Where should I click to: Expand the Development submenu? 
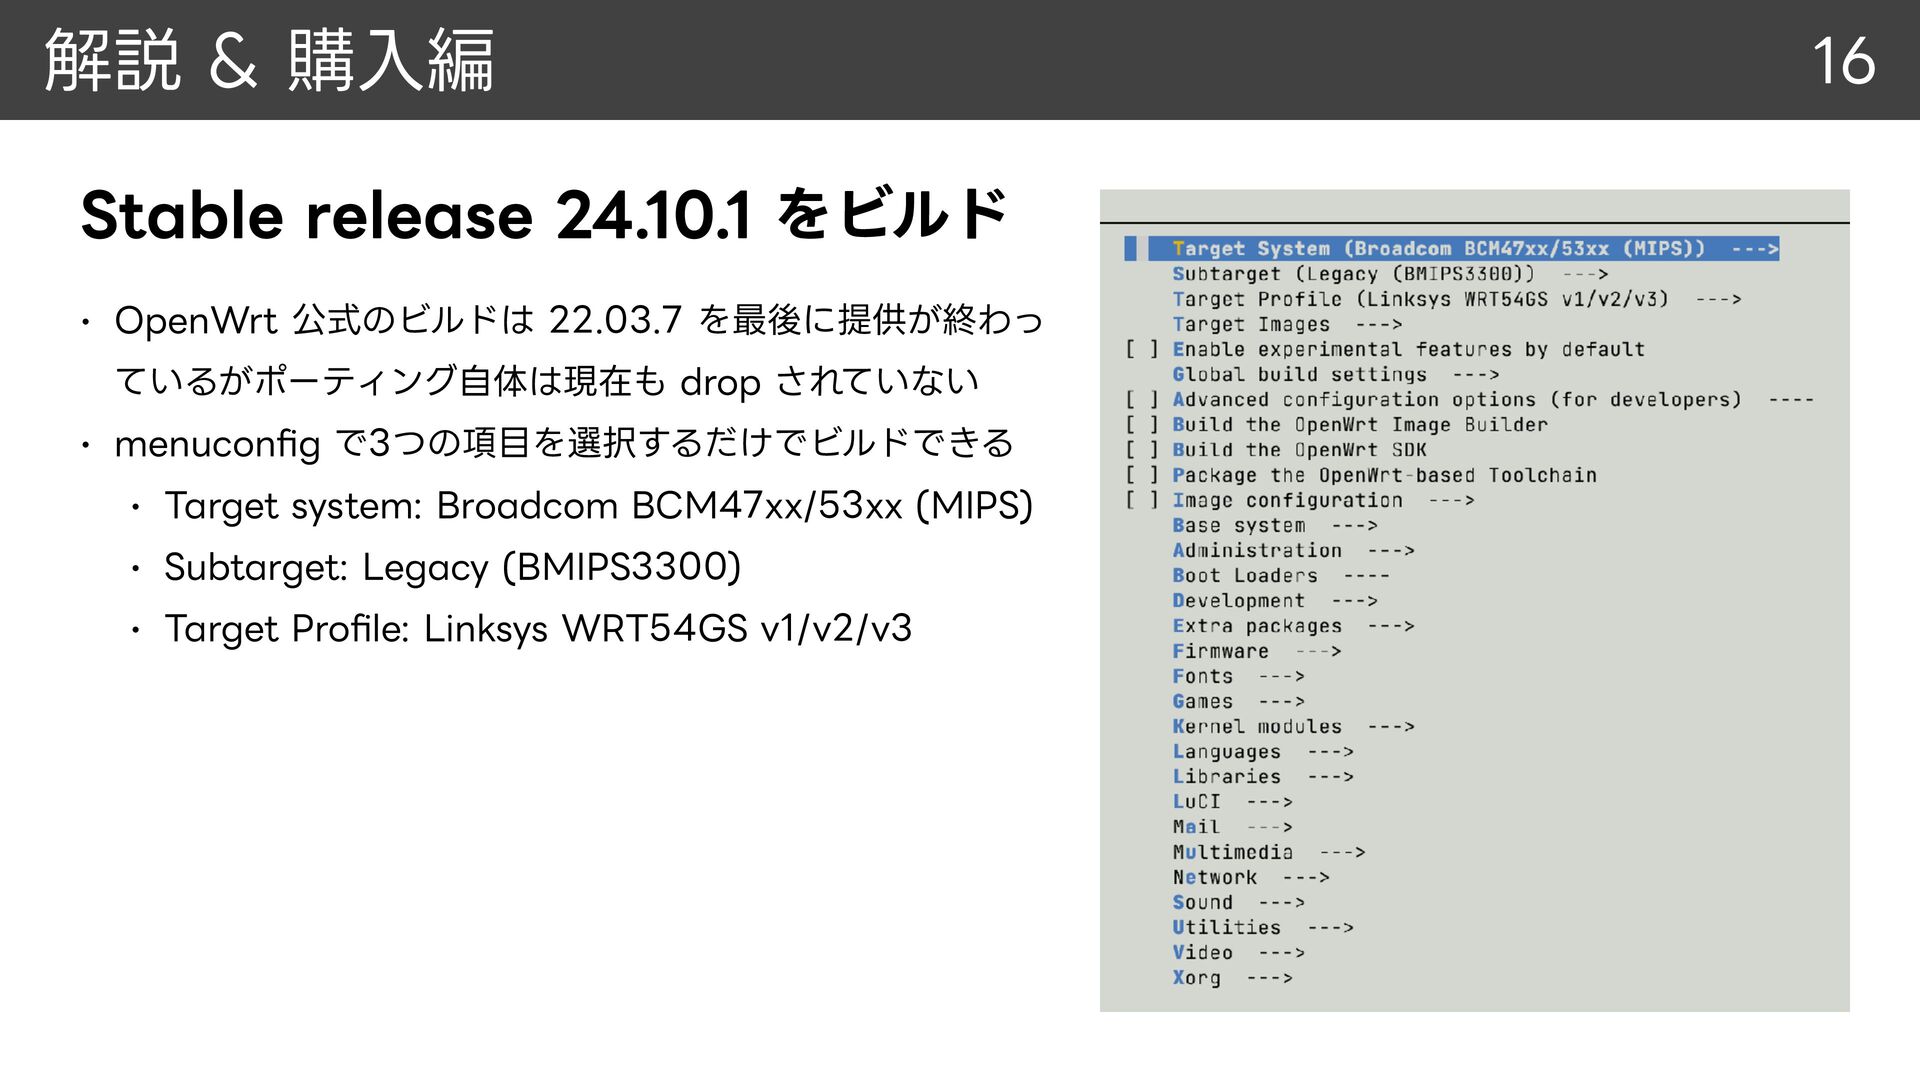tap(1275, 600)
